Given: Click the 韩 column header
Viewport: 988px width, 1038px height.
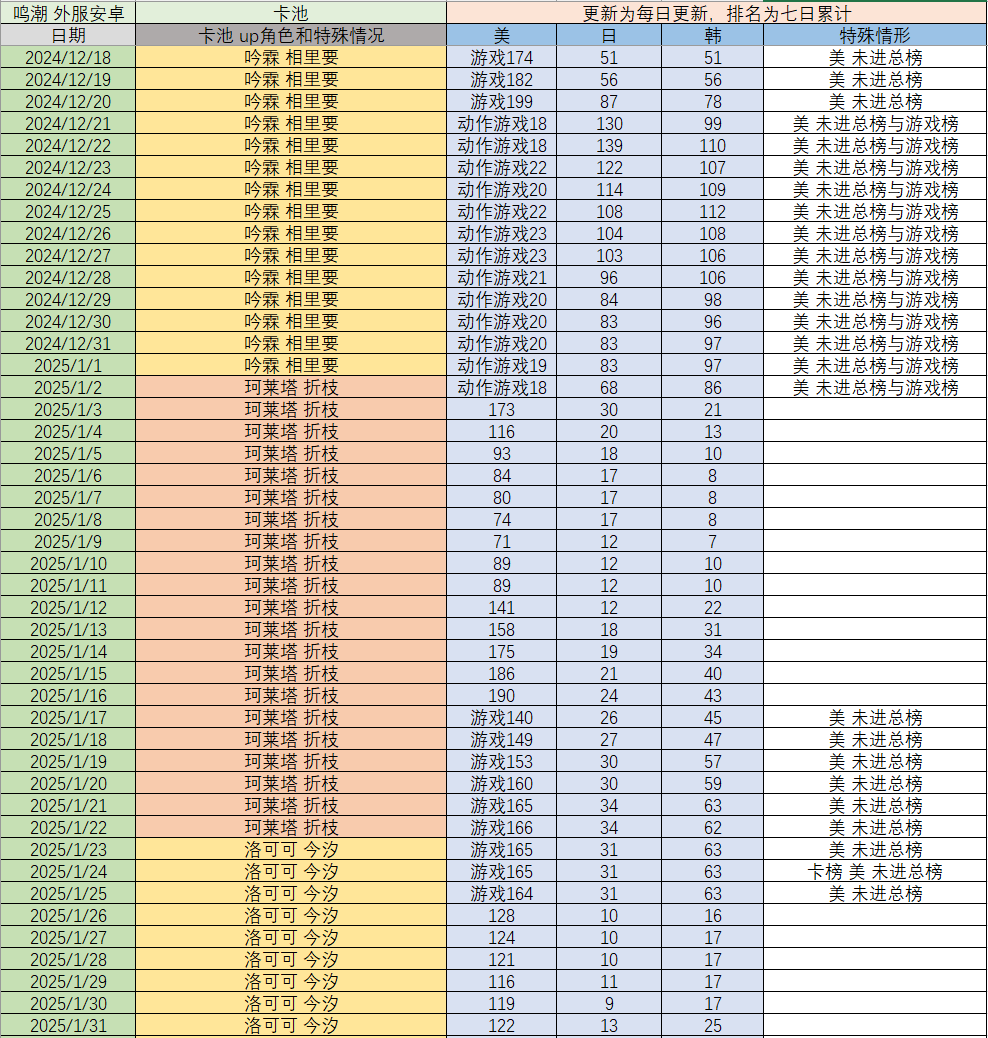Looking at the screenshot, I should (x=712, y=35).
